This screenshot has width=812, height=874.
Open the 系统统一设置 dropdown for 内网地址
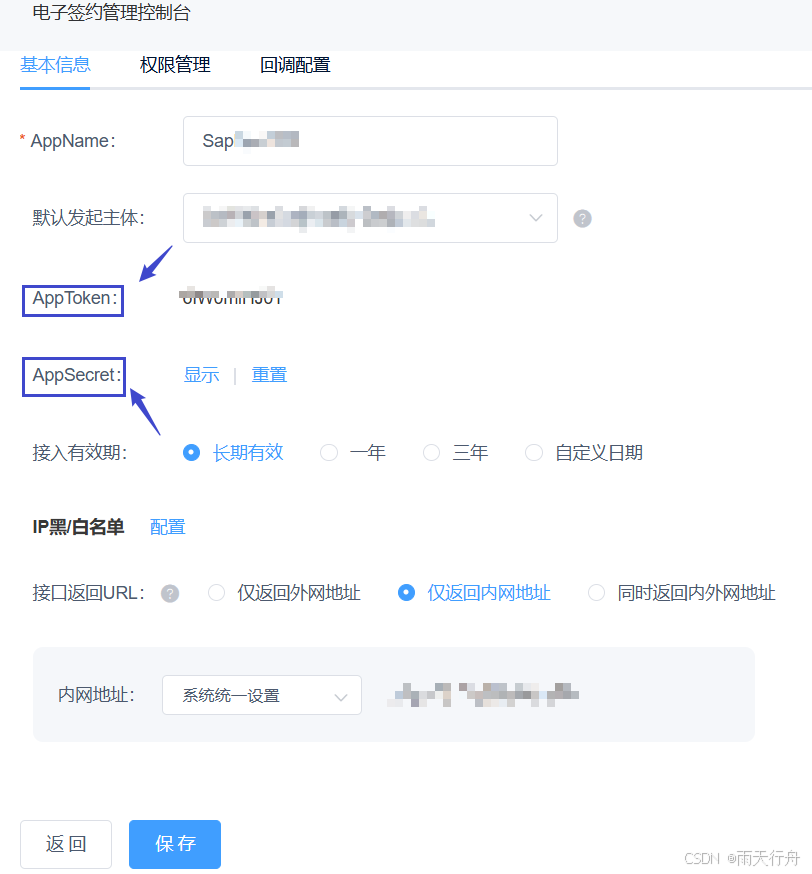(x=261, y=695)
